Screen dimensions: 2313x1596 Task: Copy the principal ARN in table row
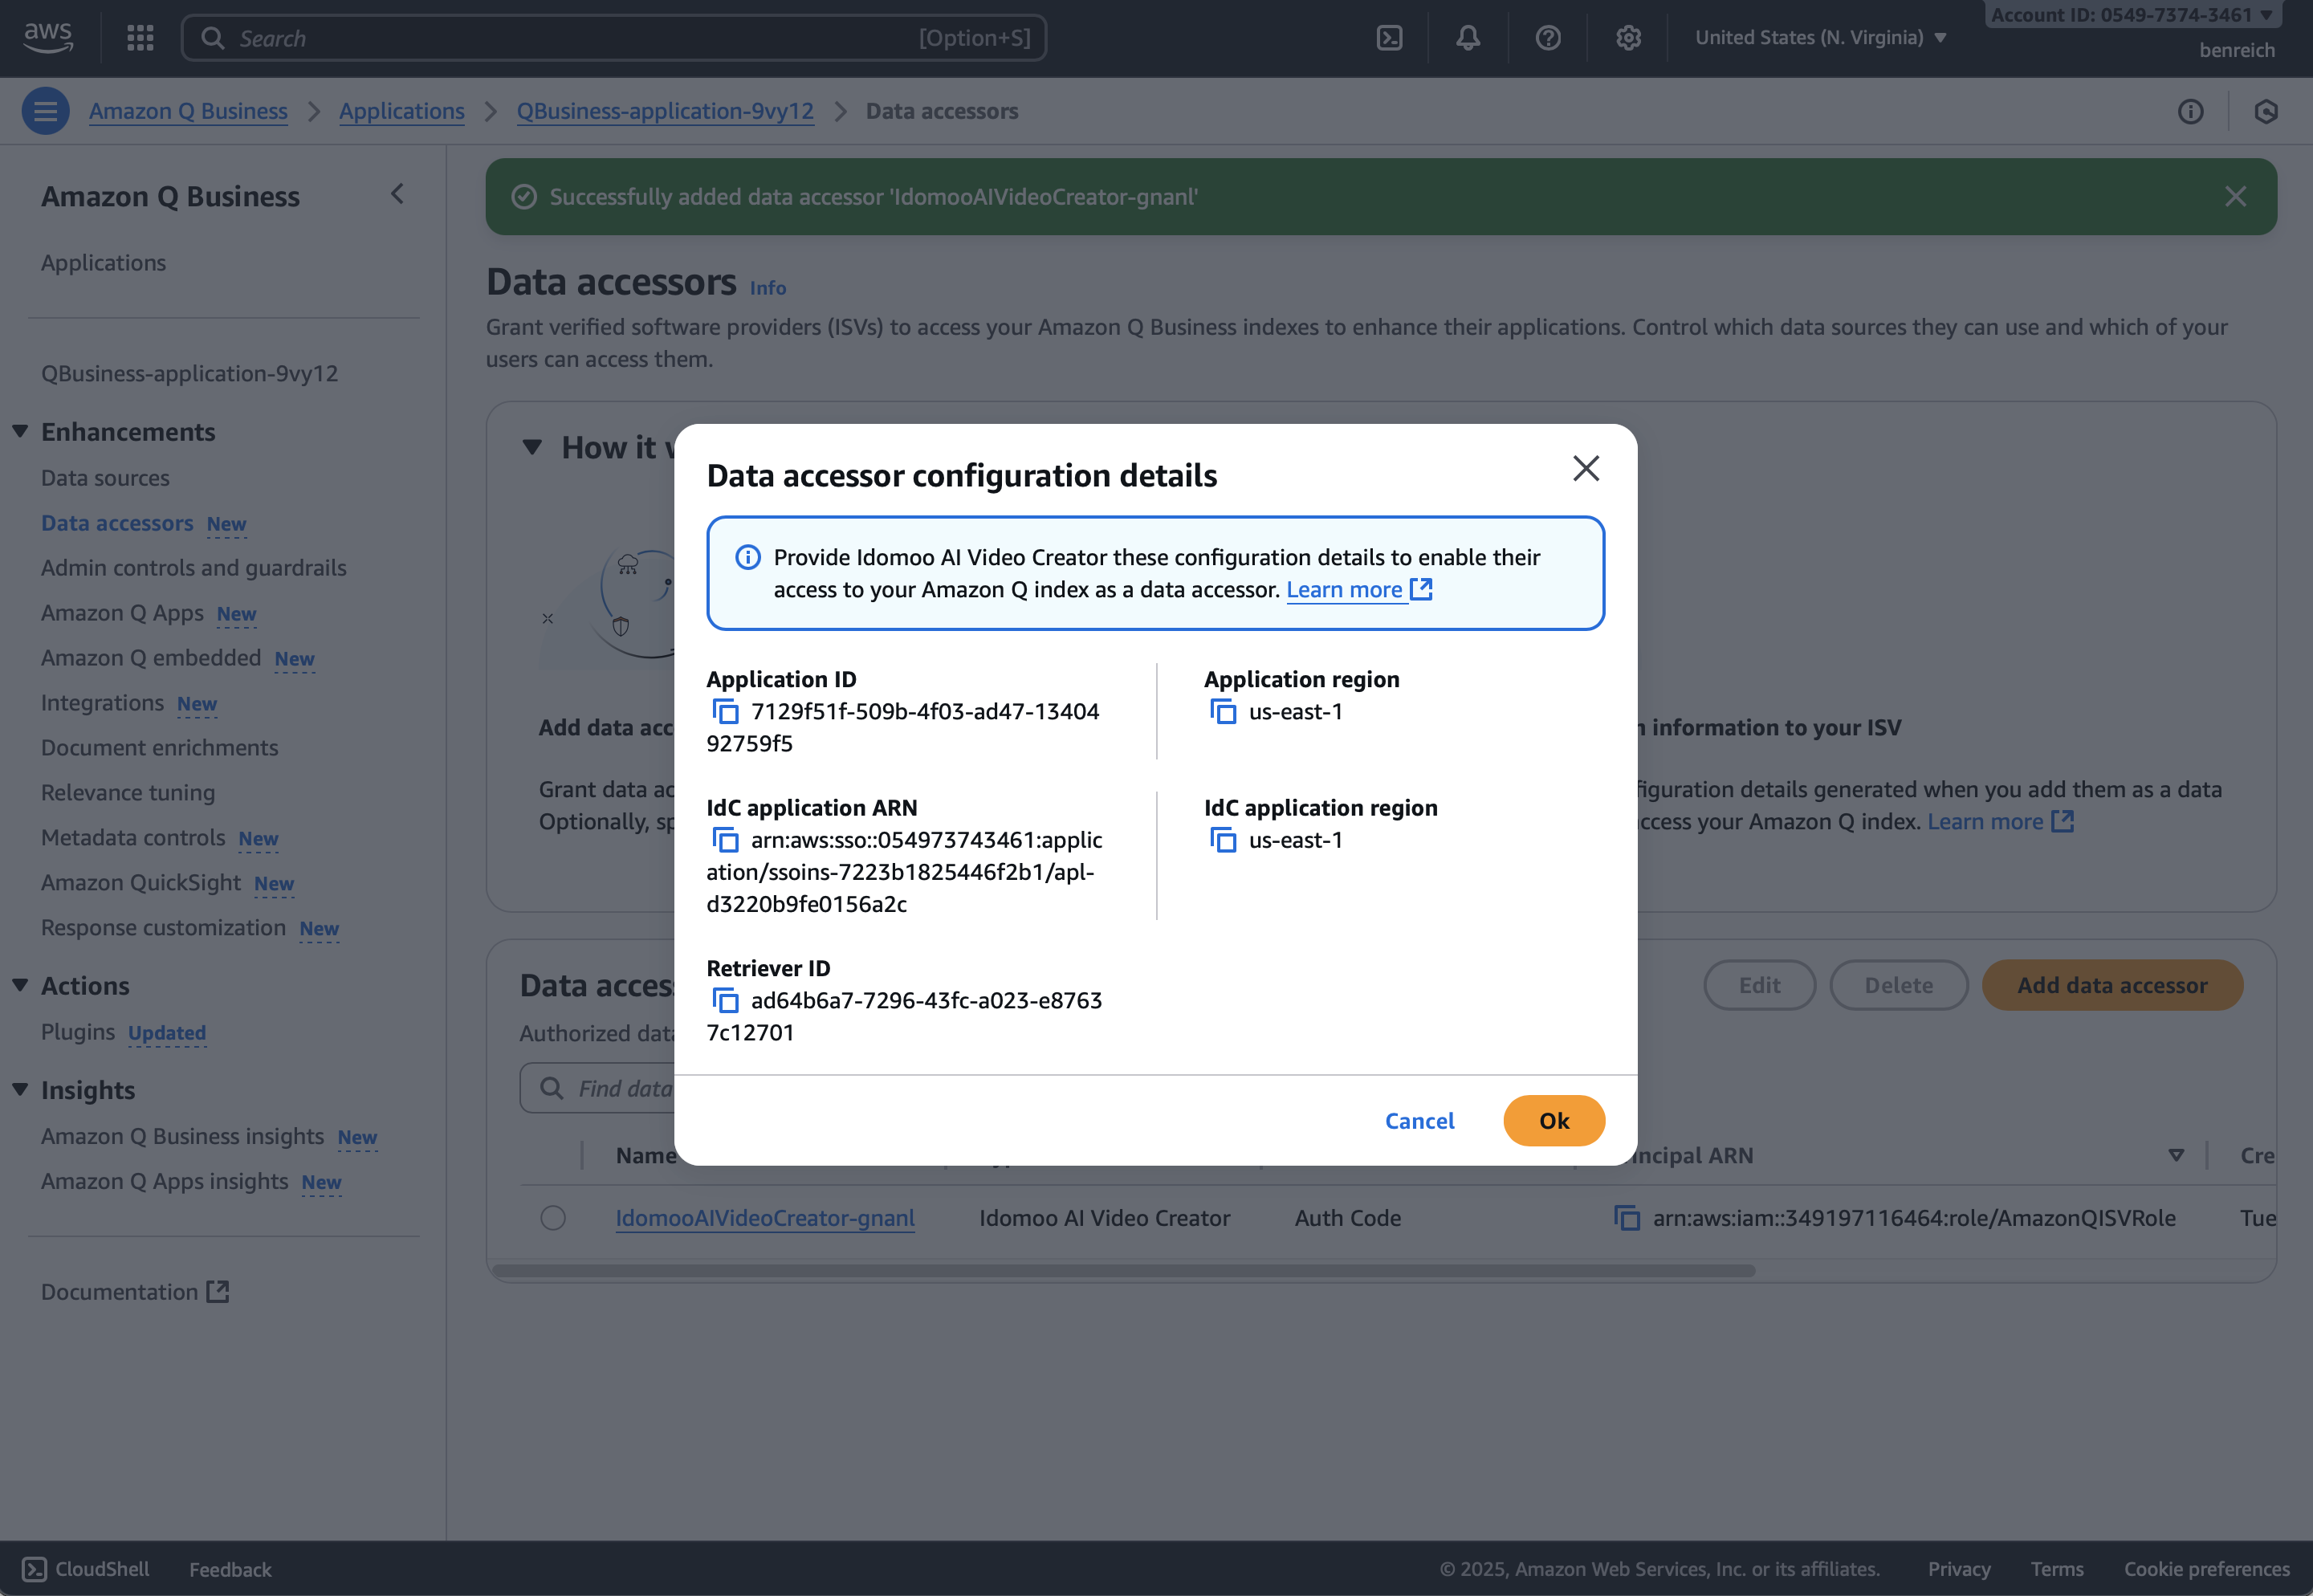1626,1218
